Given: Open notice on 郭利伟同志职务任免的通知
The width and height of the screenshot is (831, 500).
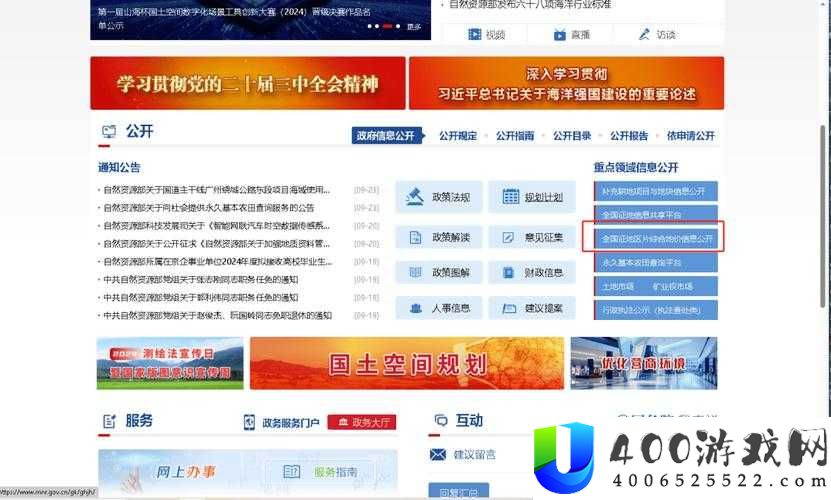Looking at the screenshot, I should (201, 297).
